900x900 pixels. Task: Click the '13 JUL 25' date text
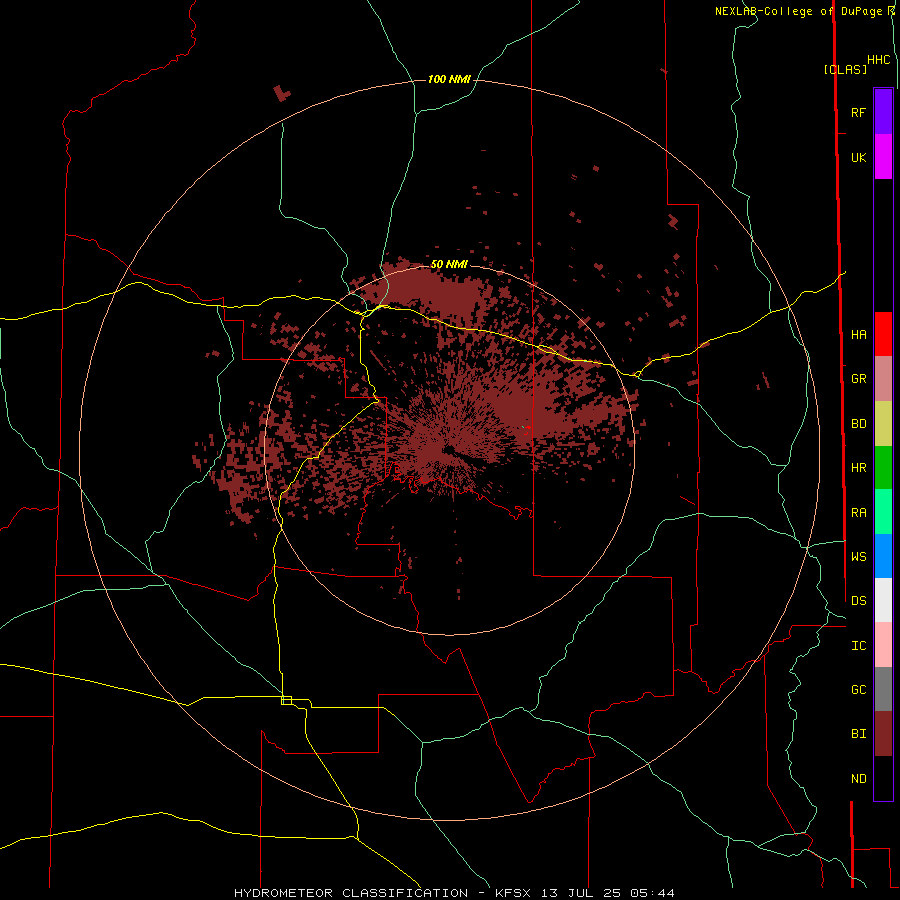point(579,893)
